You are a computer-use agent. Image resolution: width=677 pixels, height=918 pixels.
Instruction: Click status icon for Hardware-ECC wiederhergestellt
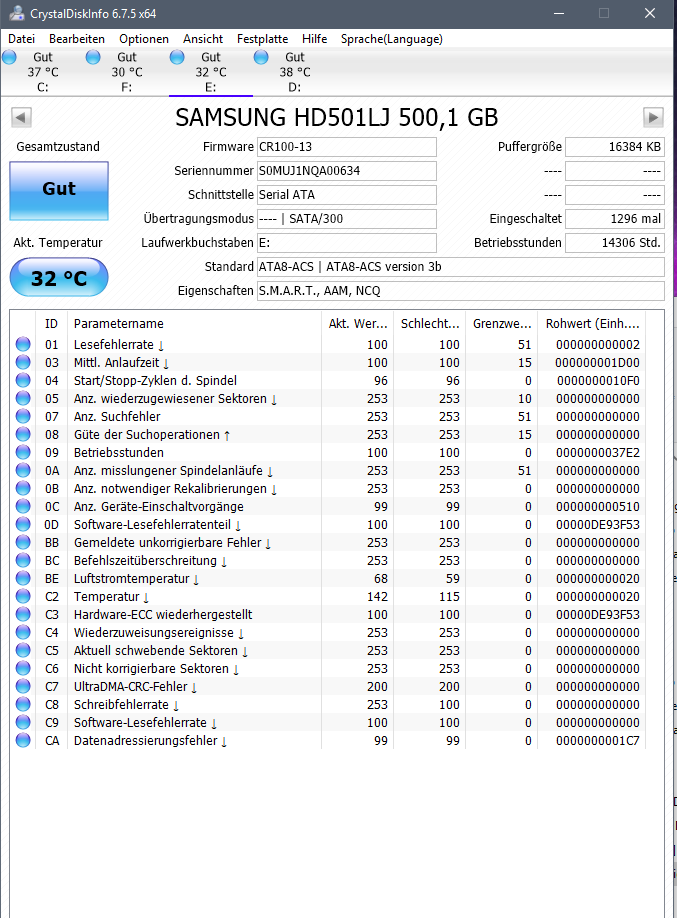(23, 614)
